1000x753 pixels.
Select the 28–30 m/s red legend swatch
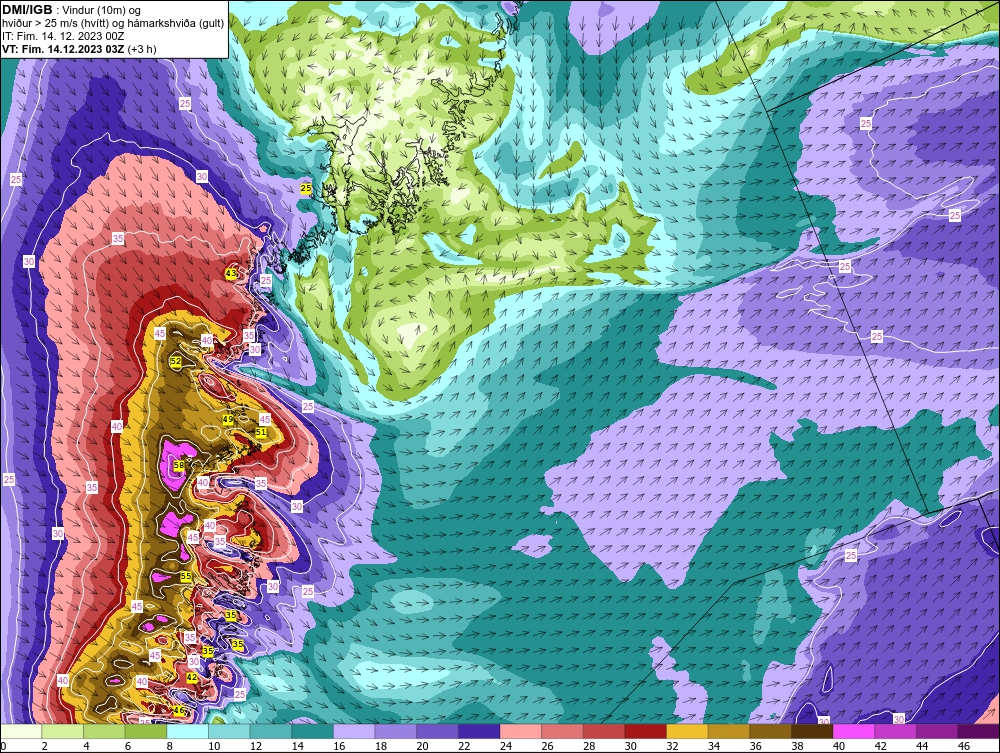[x=604, y=731]
